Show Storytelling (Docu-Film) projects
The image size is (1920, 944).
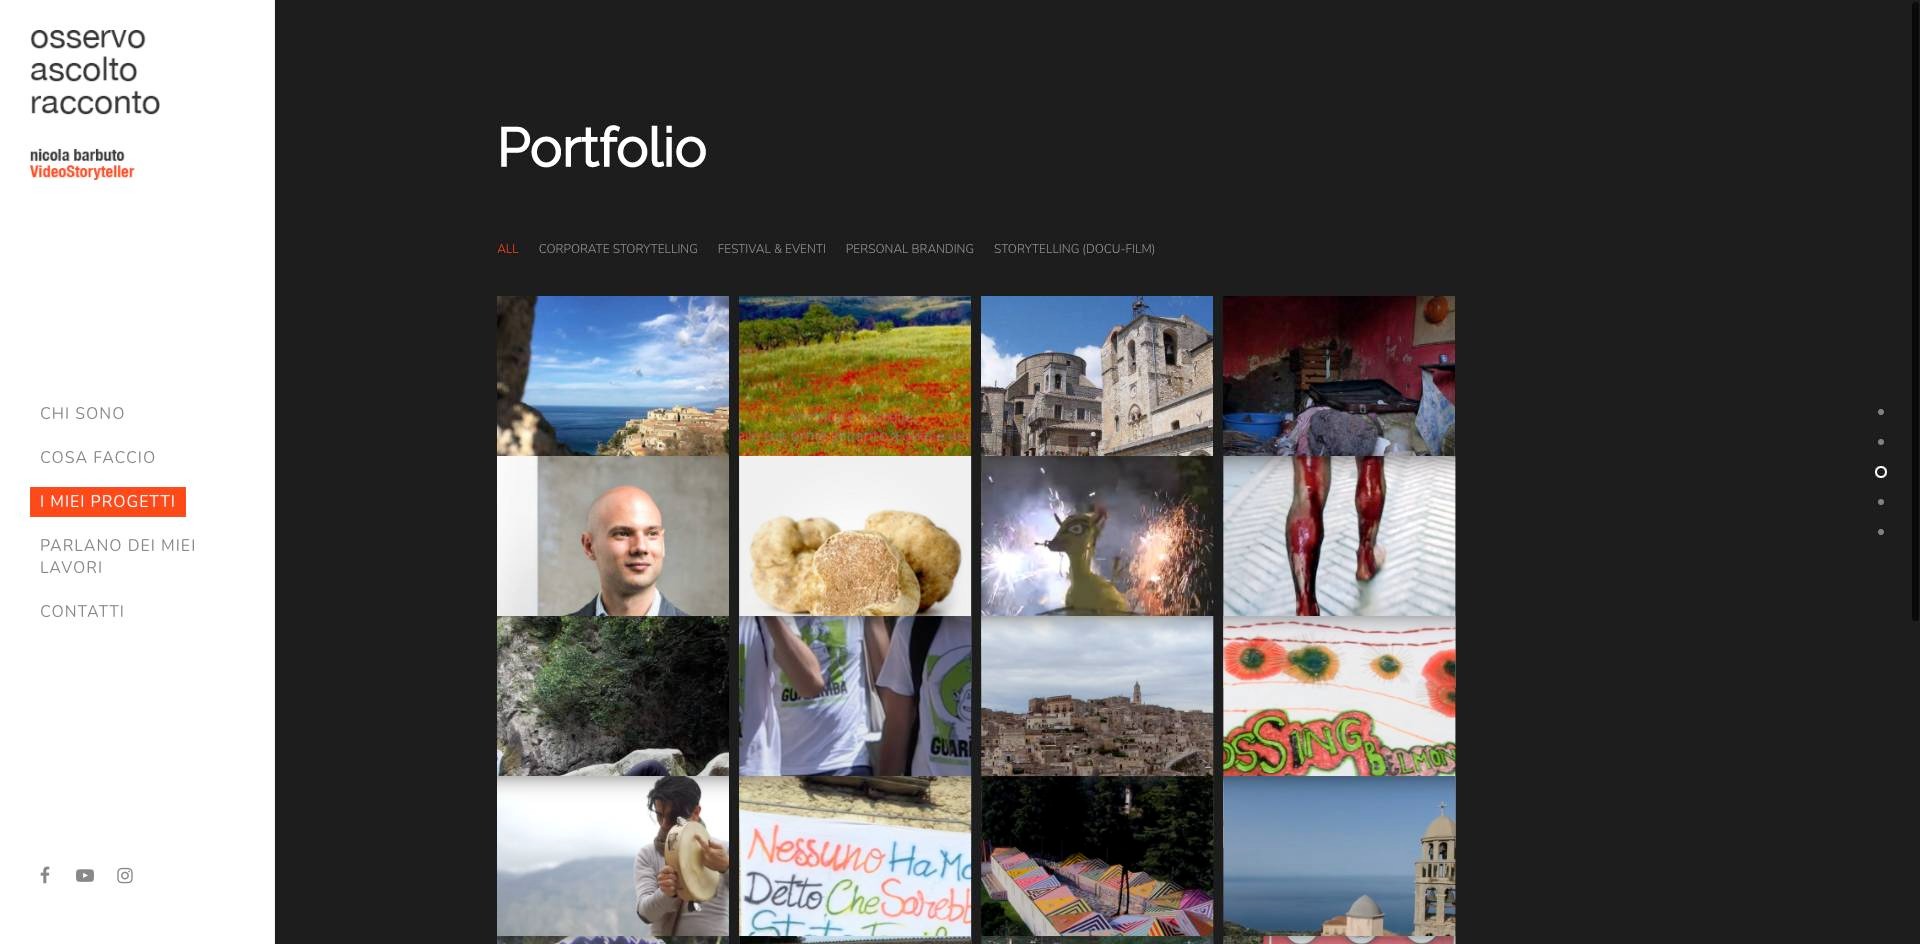click(x=1074, y=249)
